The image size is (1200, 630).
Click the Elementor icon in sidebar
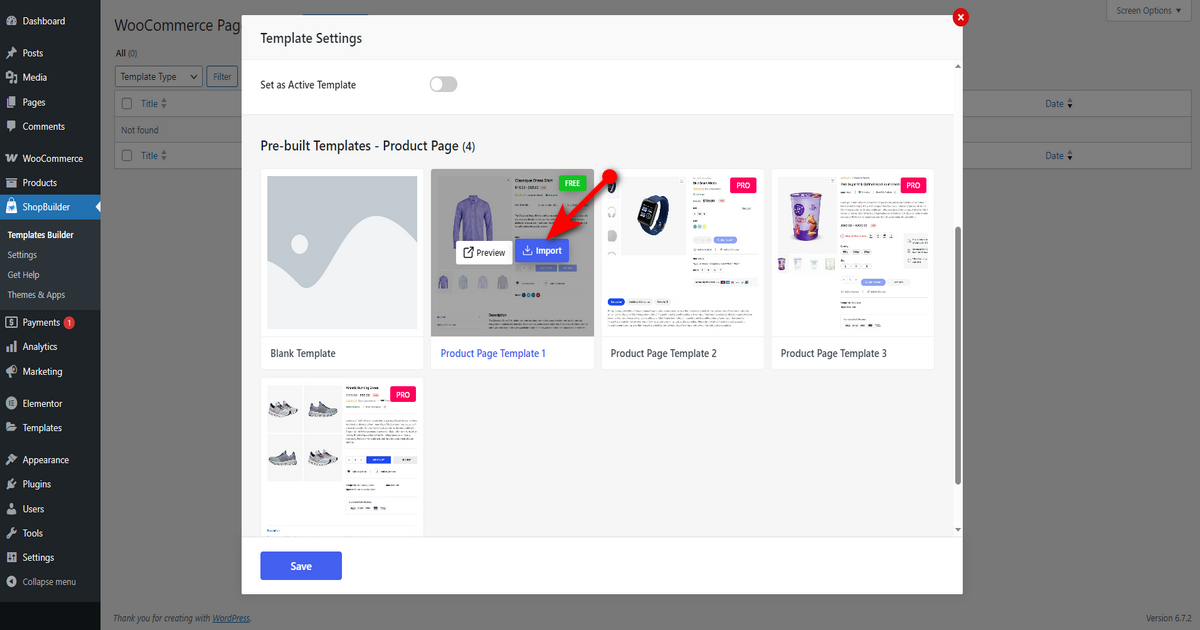(11, 403)
